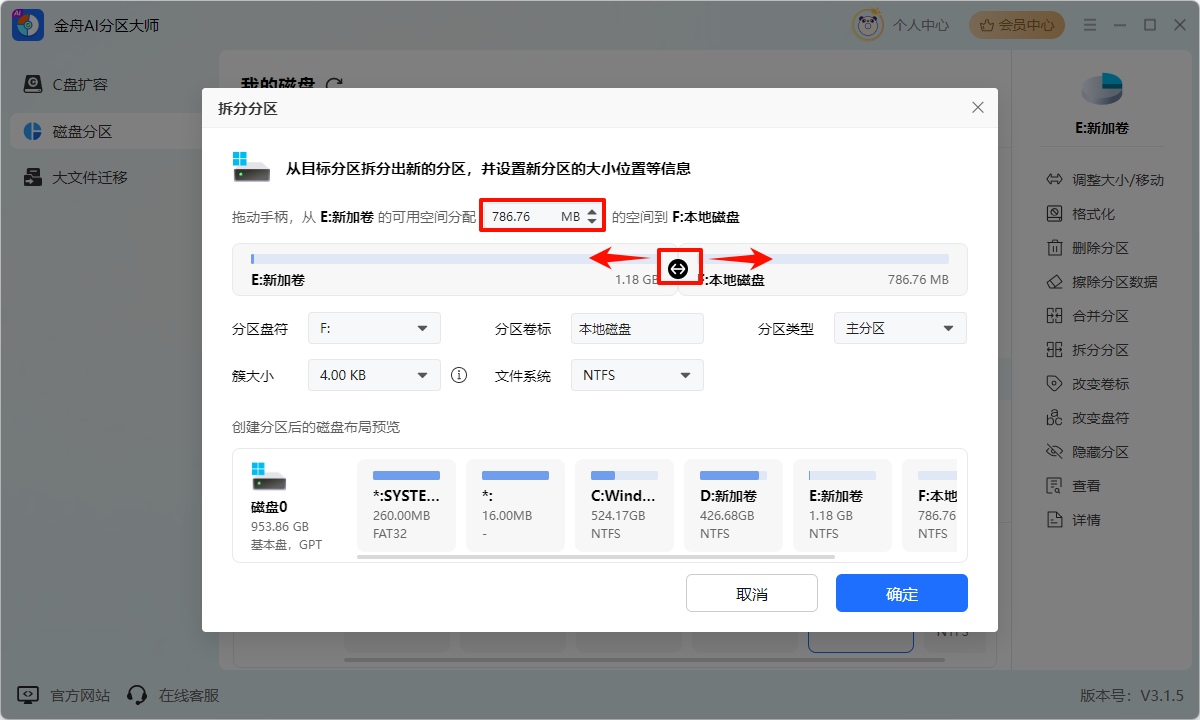The height and width of the screenshot is (720, 1200).
Task: Click the partition split slider handle
Action: pos(678,268)
